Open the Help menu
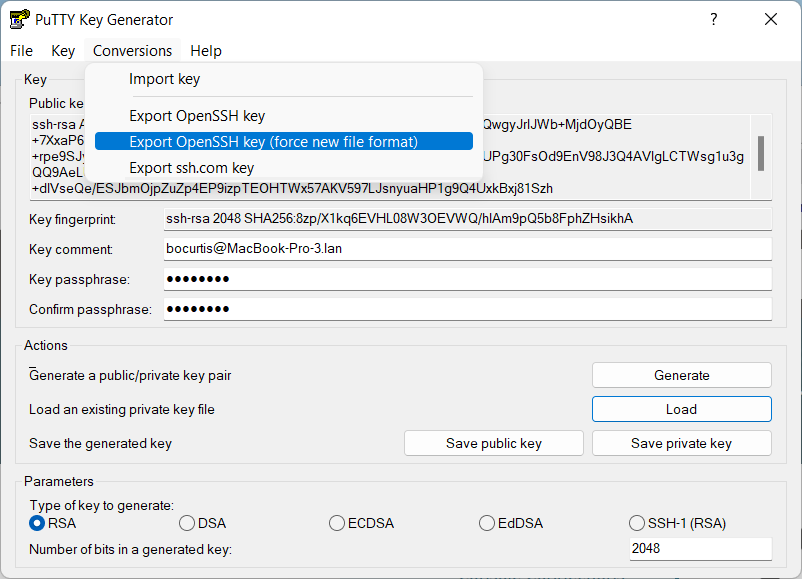 tap(206, 51)
